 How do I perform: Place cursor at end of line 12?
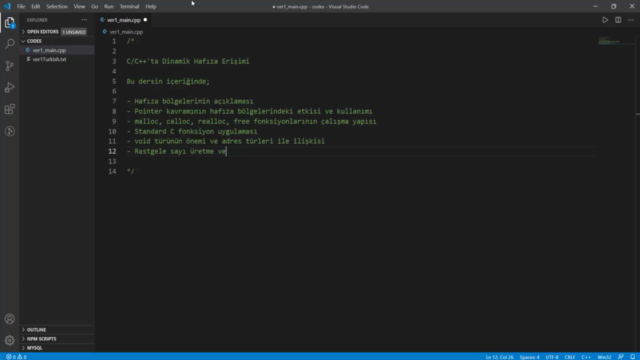click(x=227, y=151)
